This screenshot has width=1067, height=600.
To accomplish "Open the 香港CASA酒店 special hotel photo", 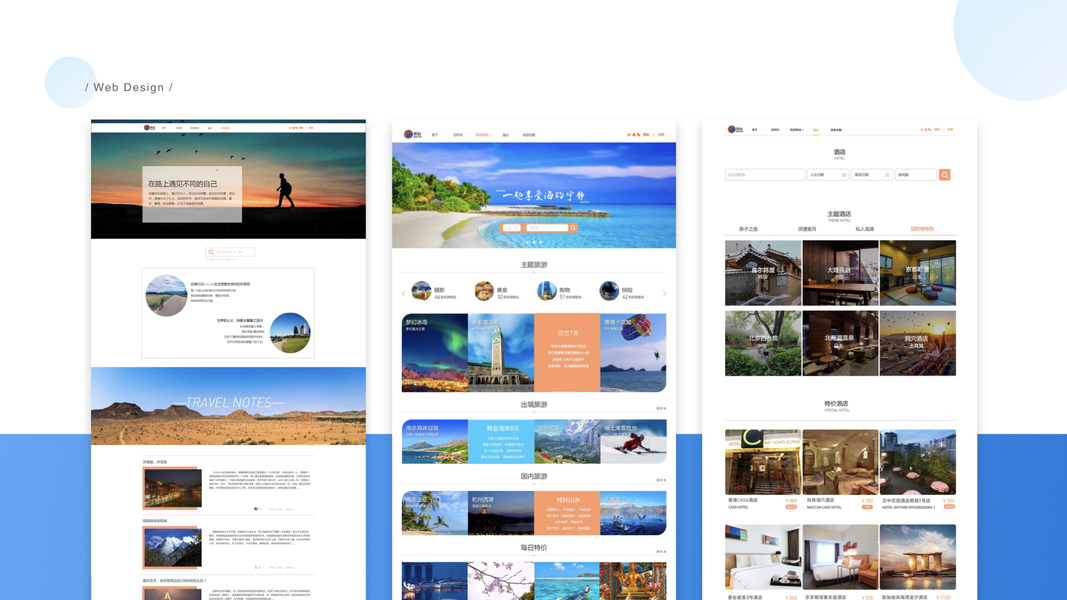I will tap(763, 462).
